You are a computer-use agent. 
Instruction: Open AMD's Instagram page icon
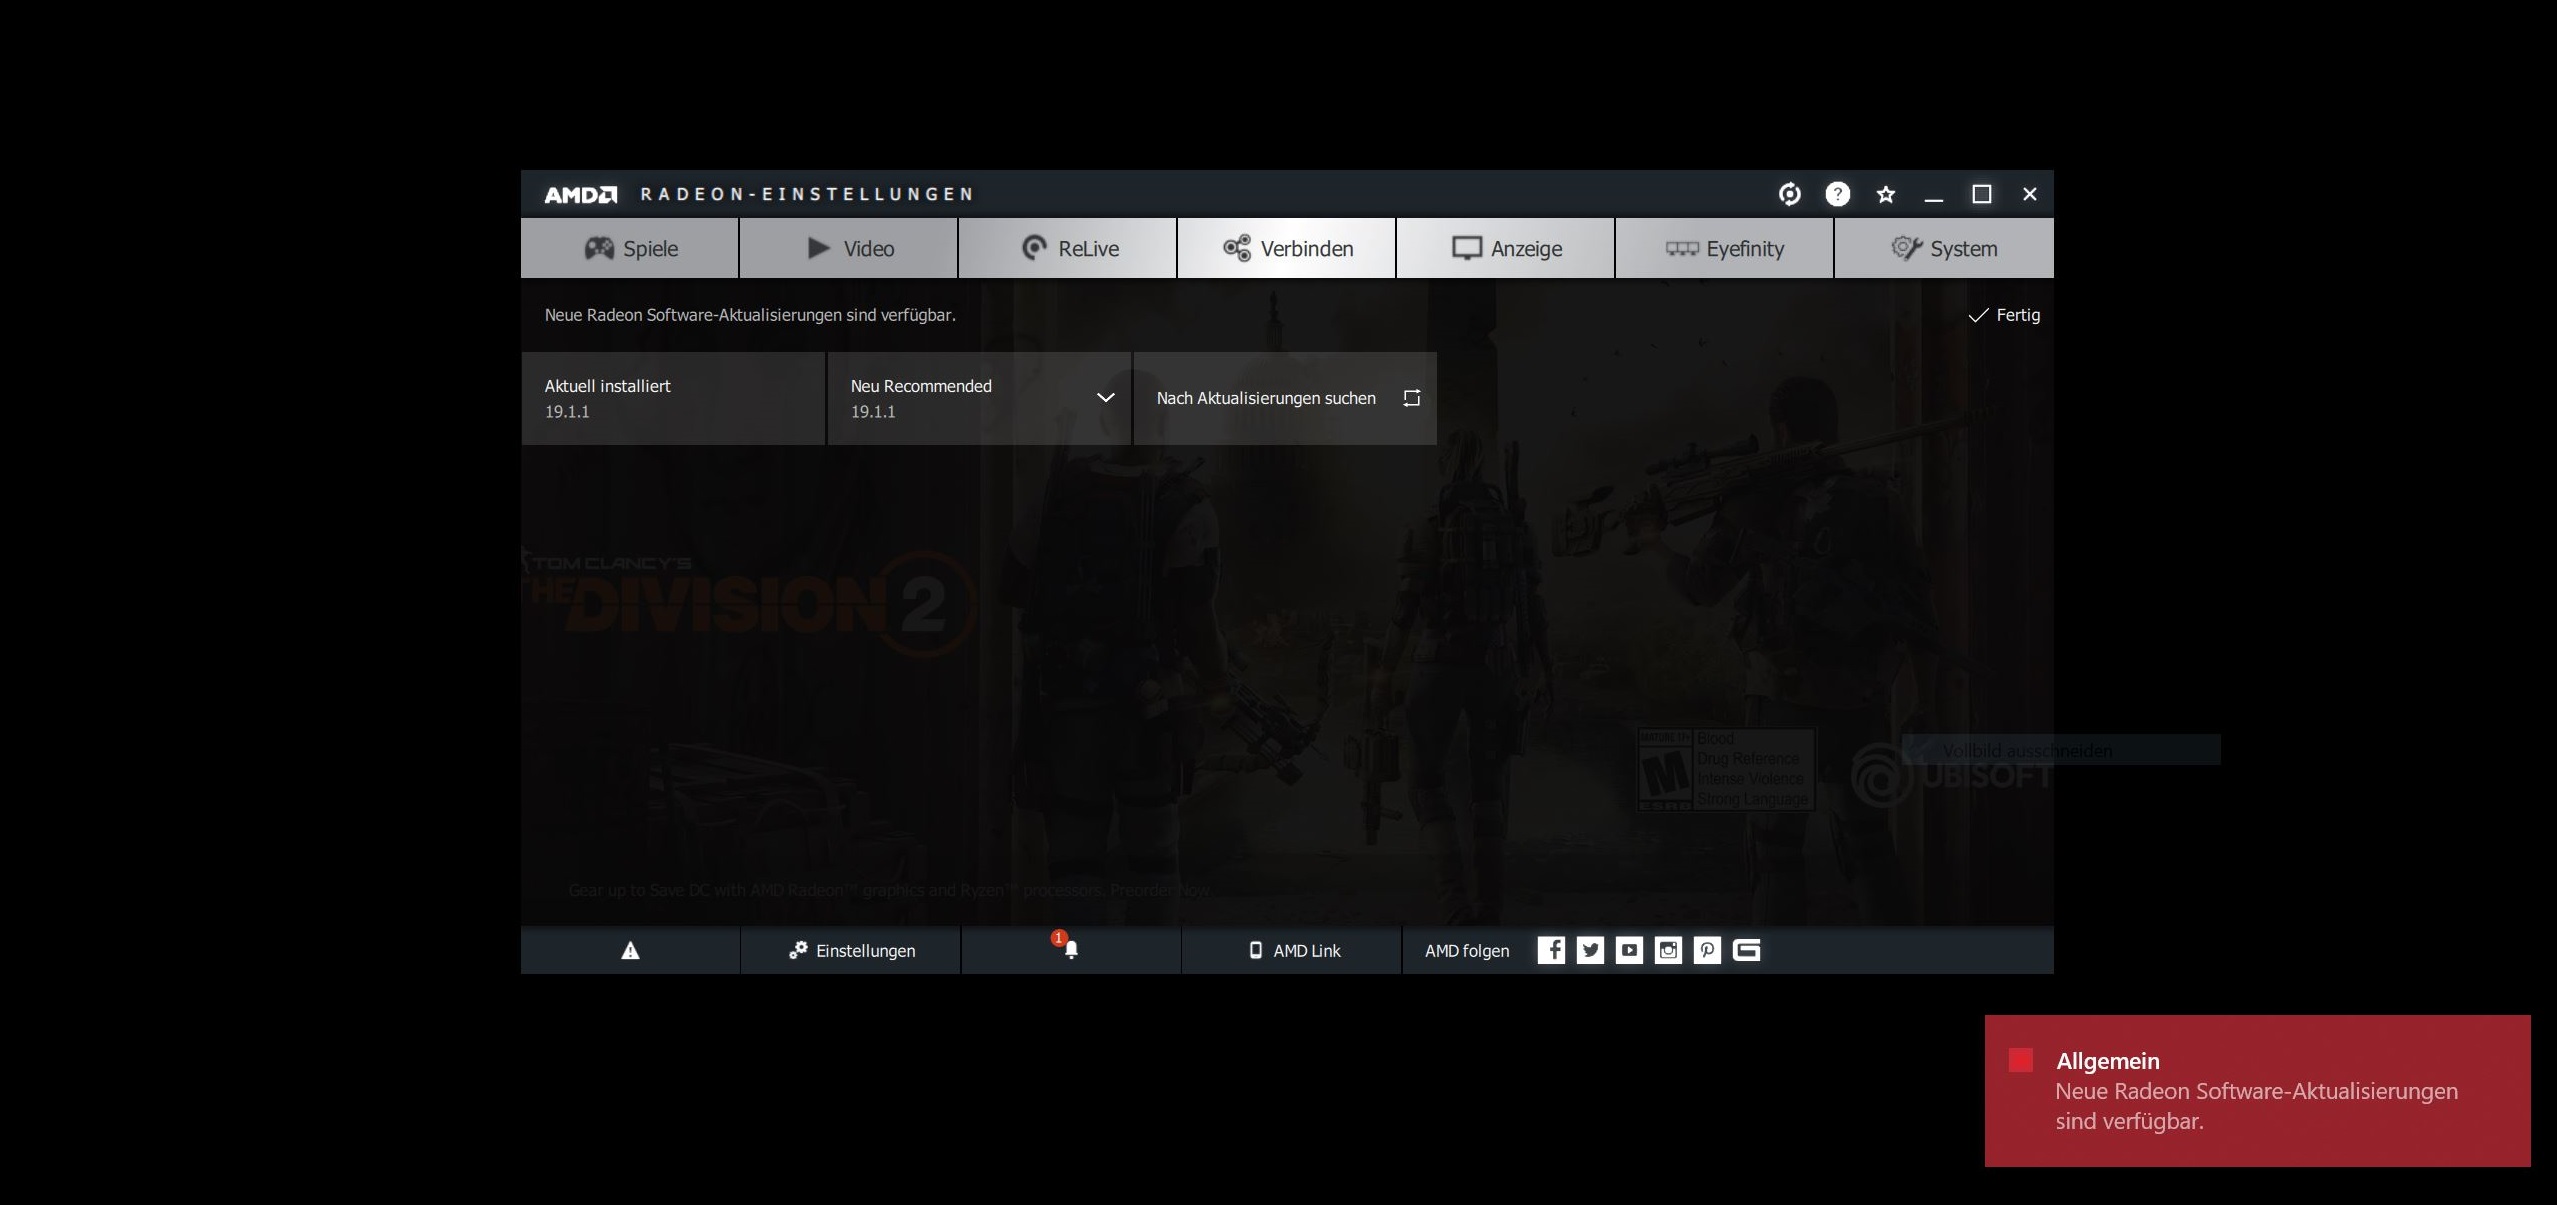click(1668, 950)
